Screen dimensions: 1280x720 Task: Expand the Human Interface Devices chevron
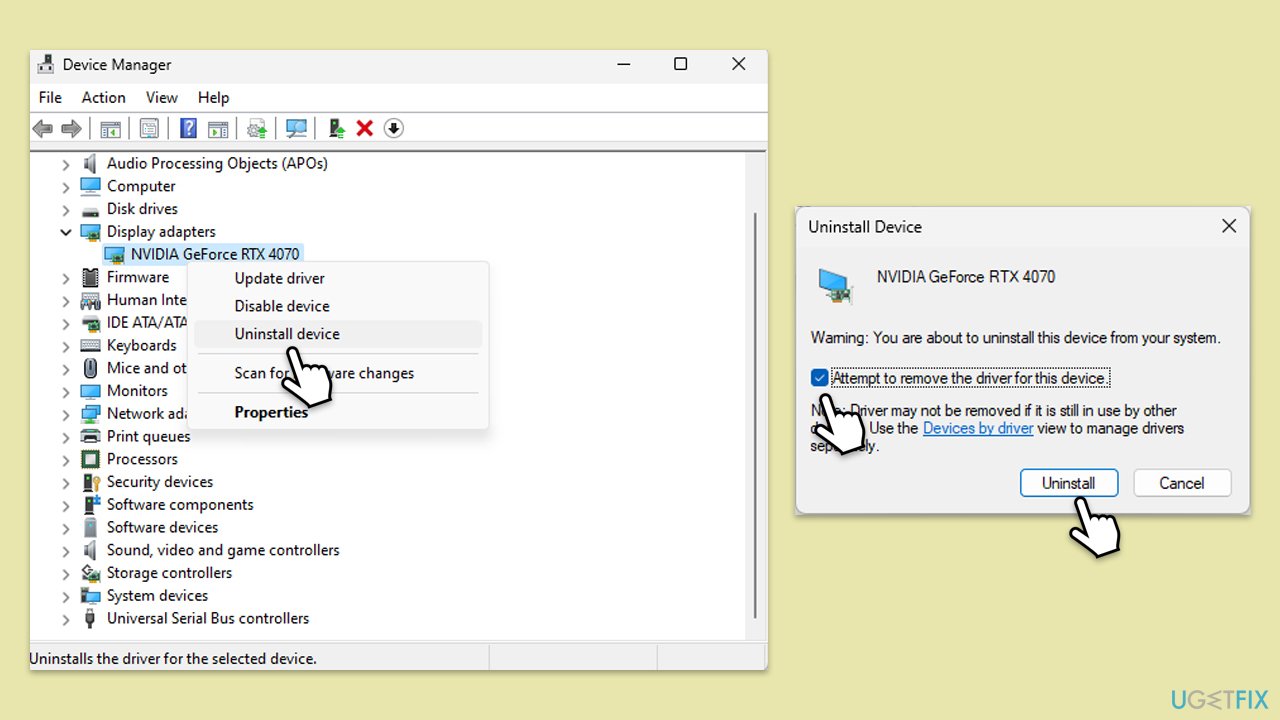[66, 300]
